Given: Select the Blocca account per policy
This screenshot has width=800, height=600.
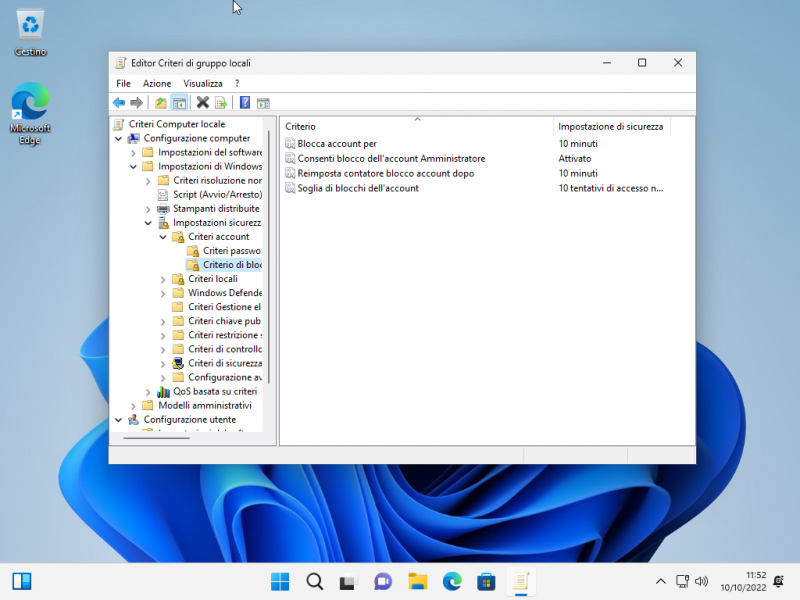Looking at the screenshot, I should click(337, 143).
